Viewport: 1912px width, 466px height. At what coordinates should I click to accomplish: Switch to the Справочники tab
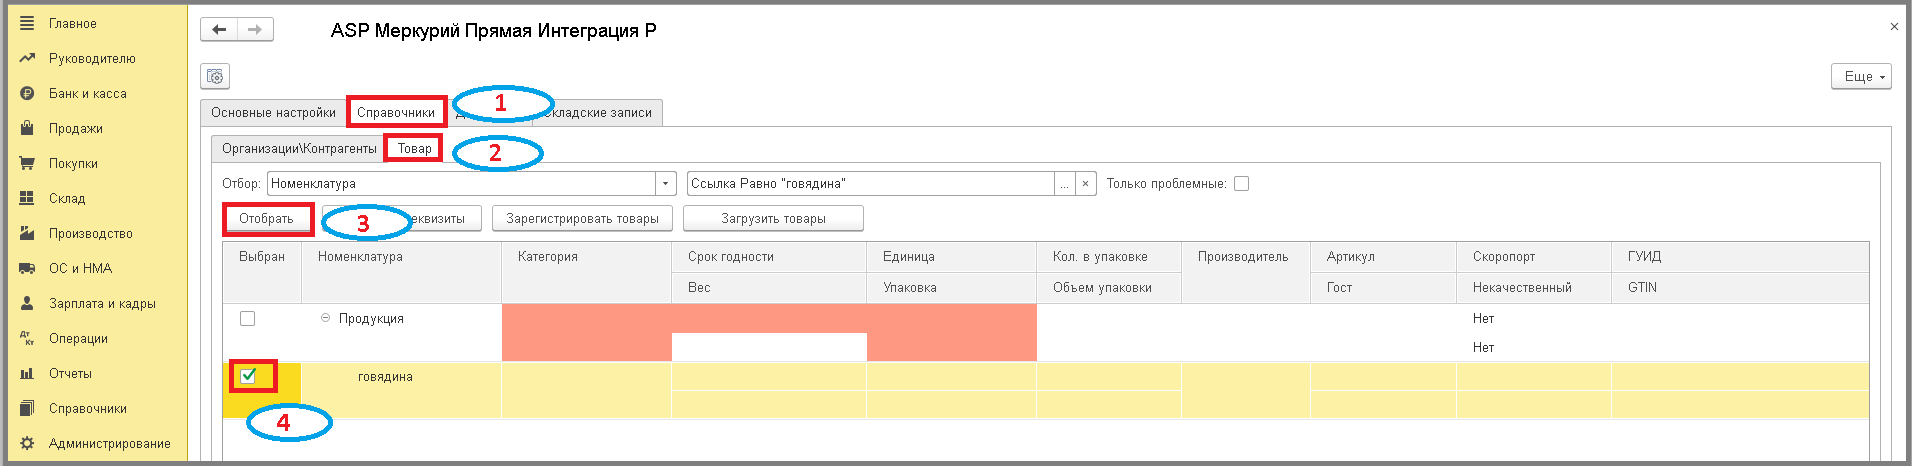pyautogui.click(x=396, y=112)
